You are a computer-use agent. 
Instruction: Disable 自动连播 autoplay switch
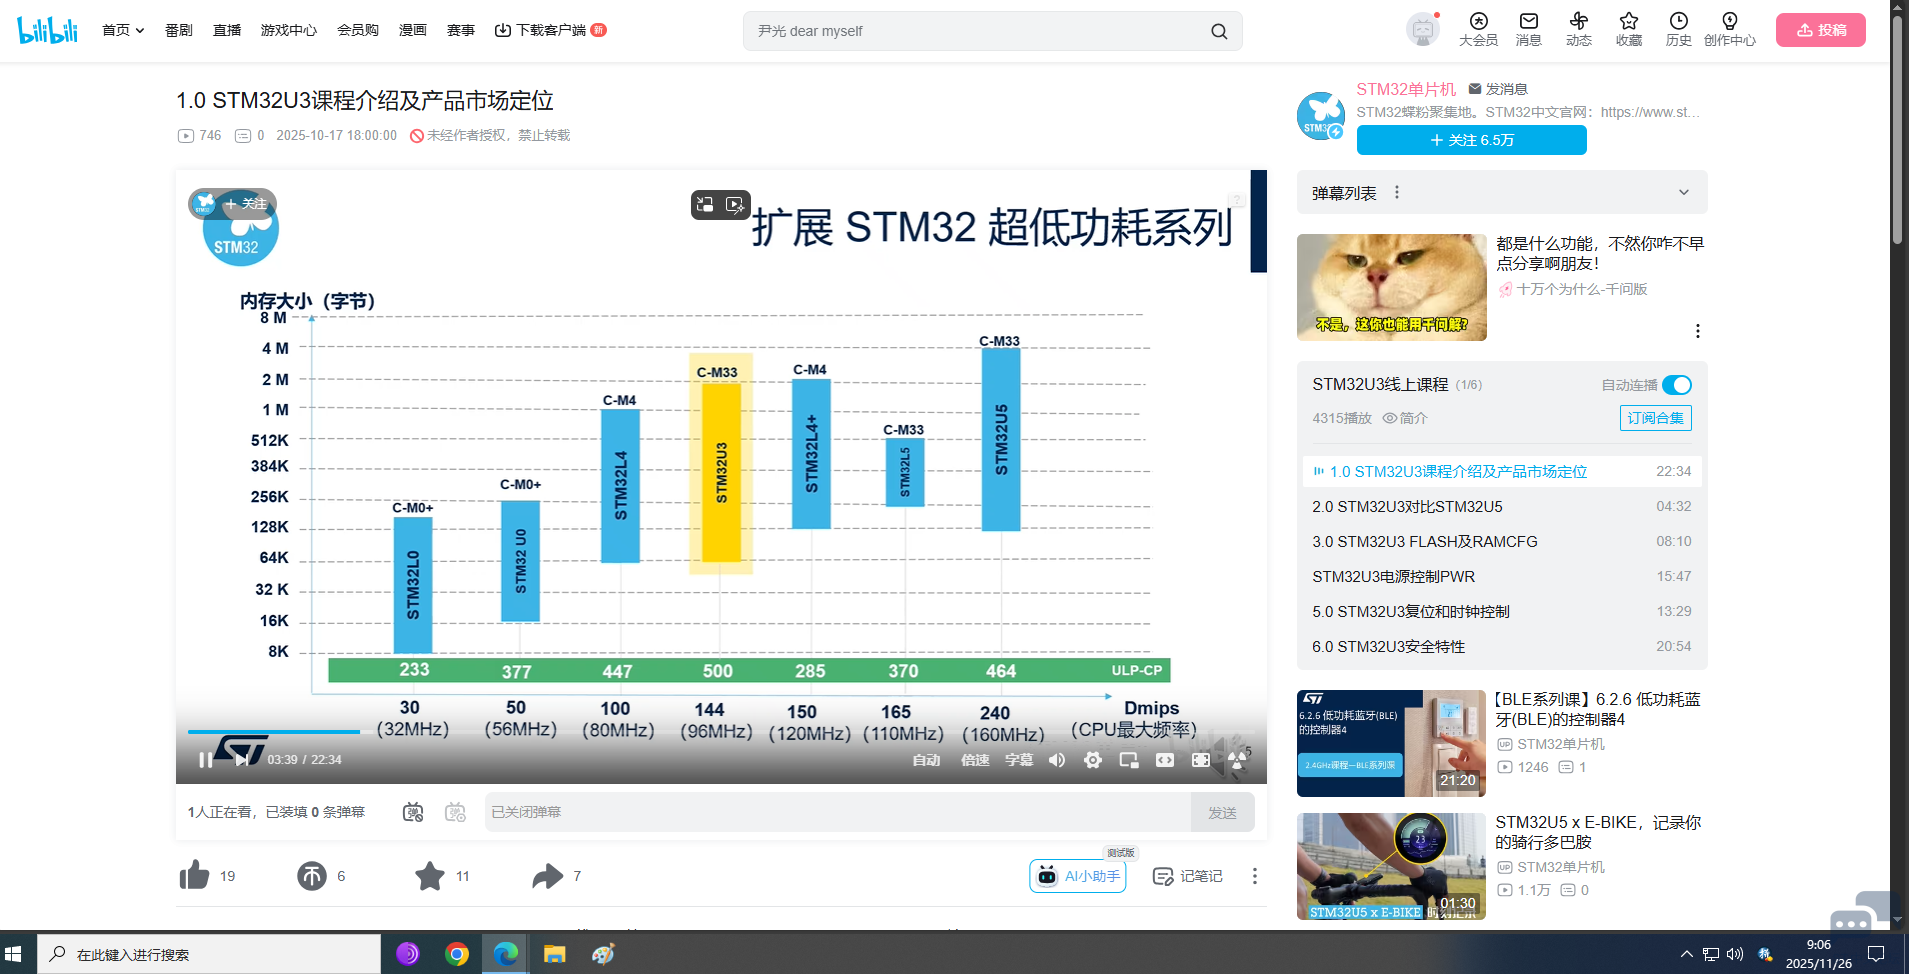tap(1675, 385)
